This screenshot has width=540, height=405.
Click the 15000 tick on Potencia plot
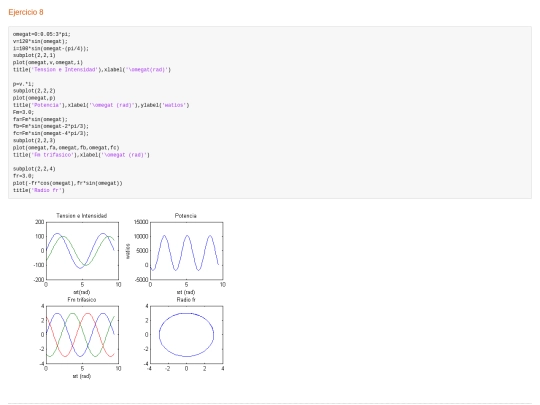point(141,222)
